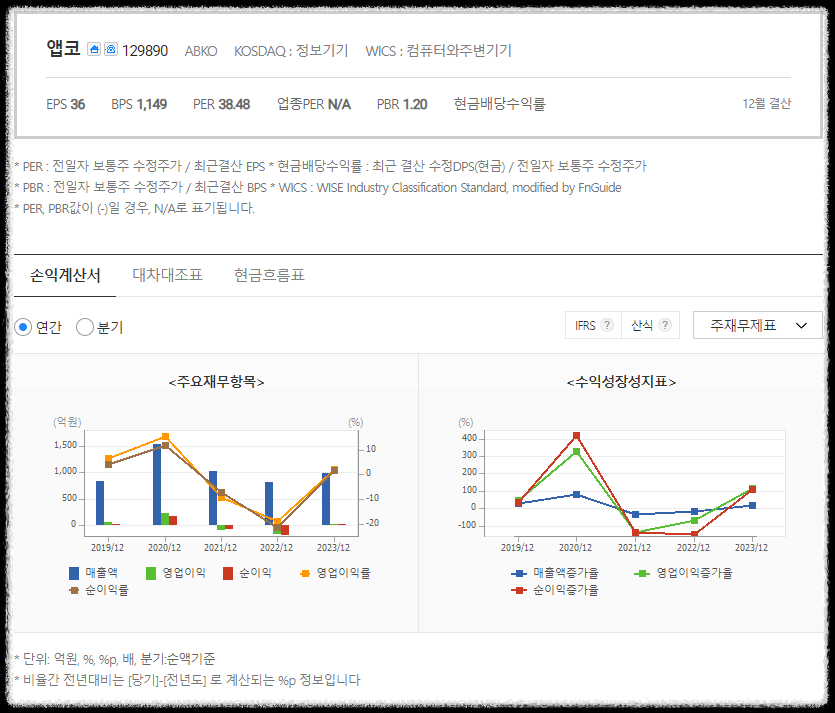Click the 2023/12 blue 매출액증가율 point
Screen dimensions: 835x713
(752, 505)
